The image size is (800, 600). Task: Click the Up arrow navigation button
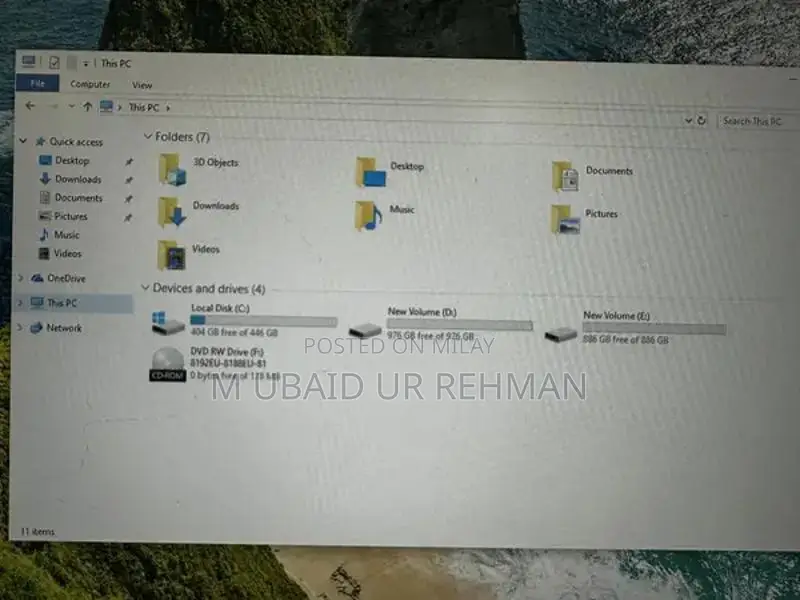tap(88, 106)
